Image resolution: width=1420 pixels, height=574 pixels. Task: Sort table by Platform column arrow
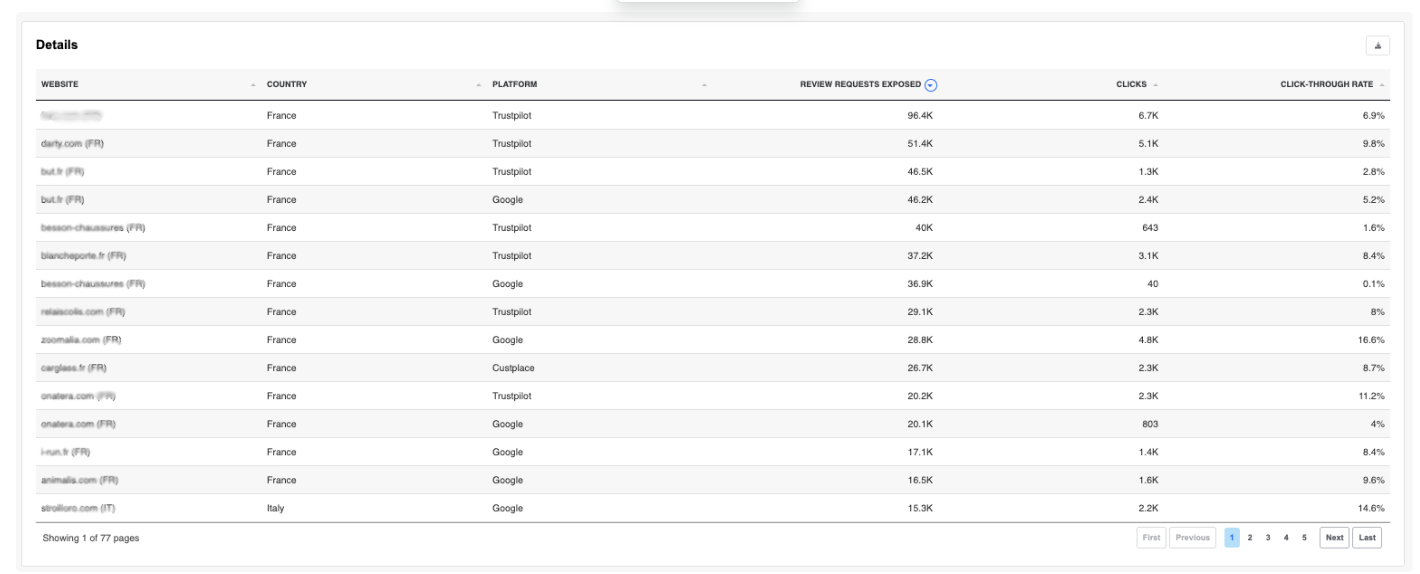pyautogui.click(x=704, y=85)
